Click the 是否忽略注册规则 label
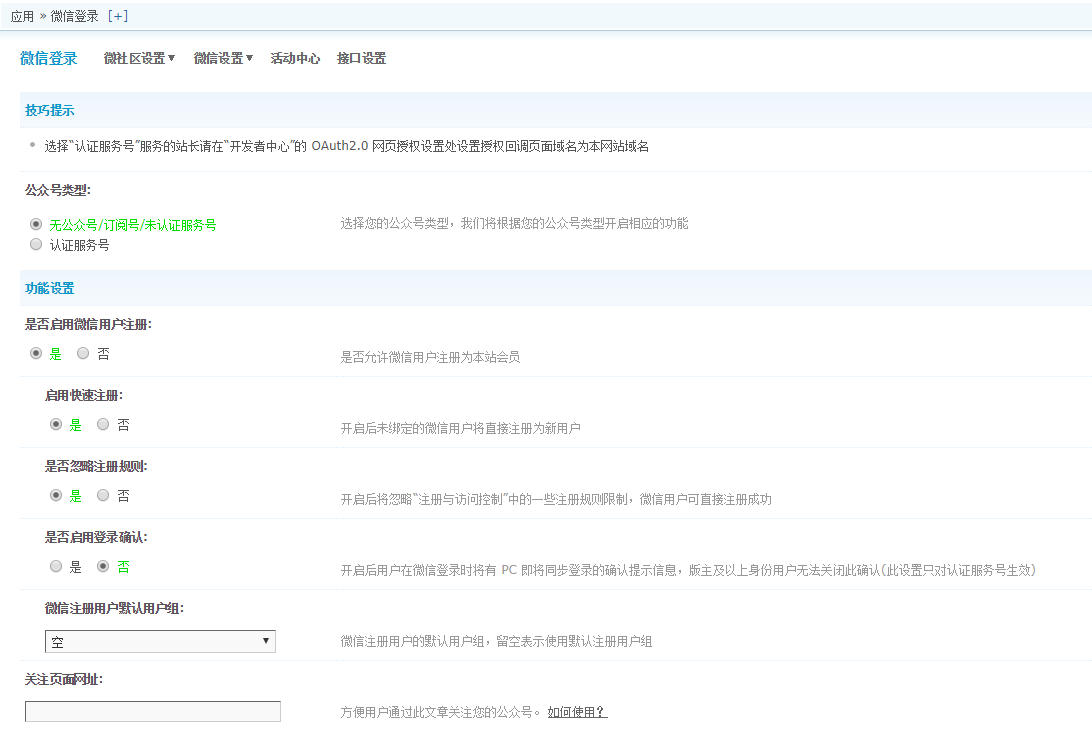 pos(96,466)
